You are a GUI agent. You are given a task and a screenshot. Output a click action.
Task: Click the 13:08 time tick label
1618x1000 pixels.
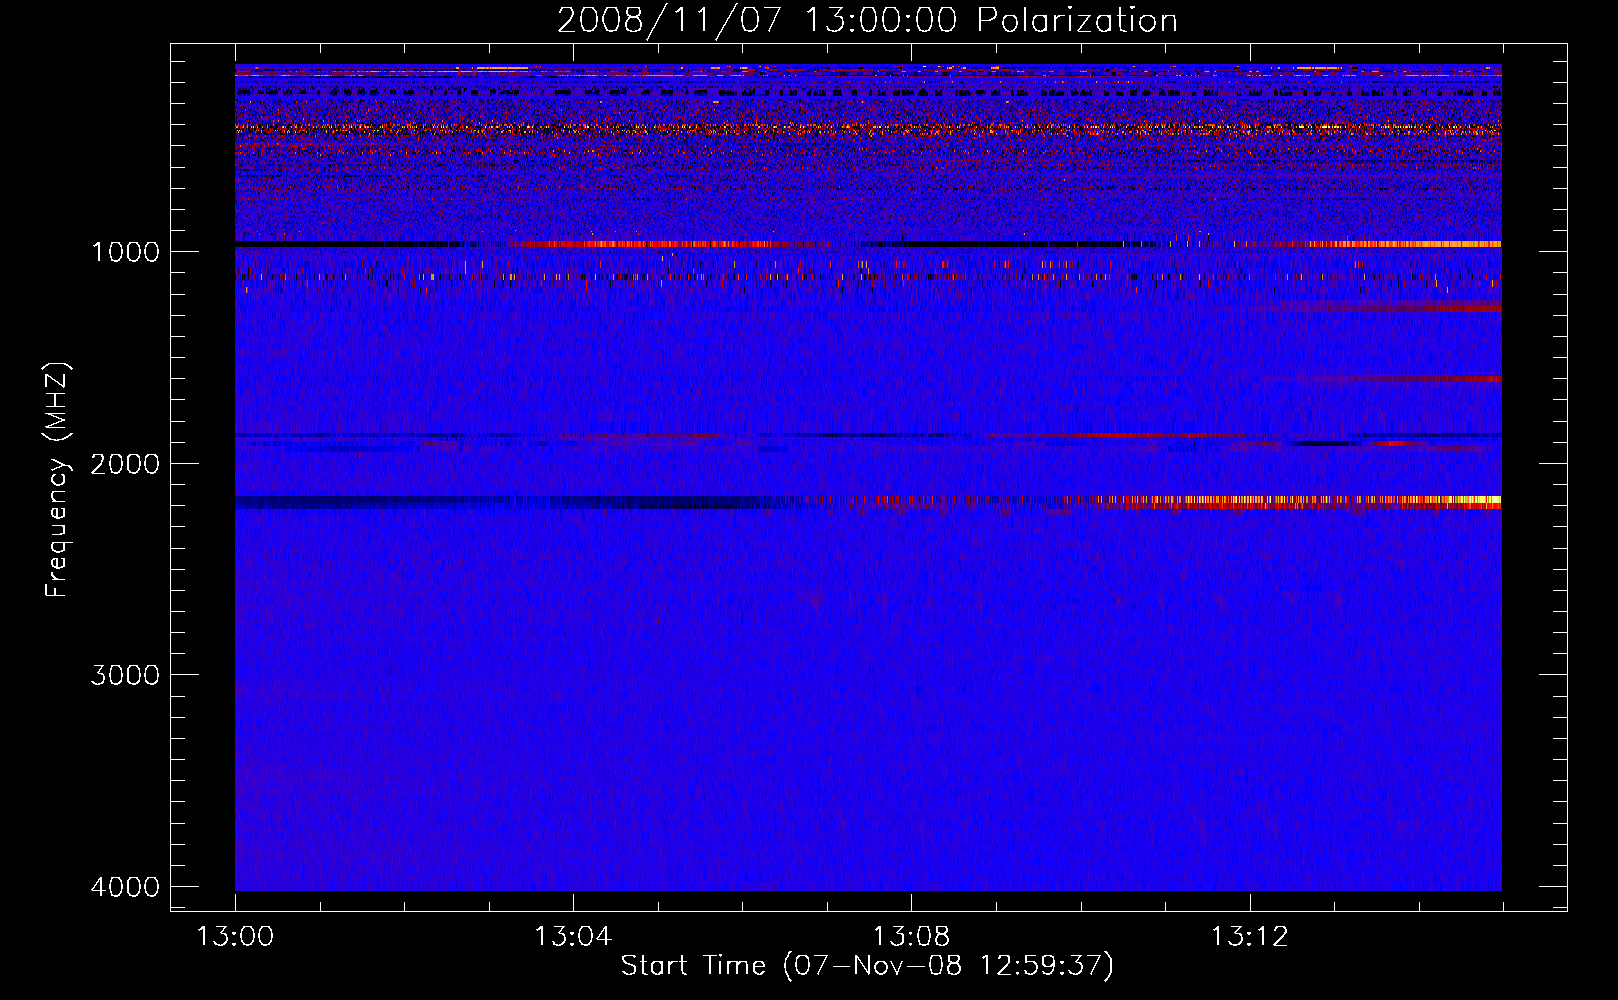[911, 937]
